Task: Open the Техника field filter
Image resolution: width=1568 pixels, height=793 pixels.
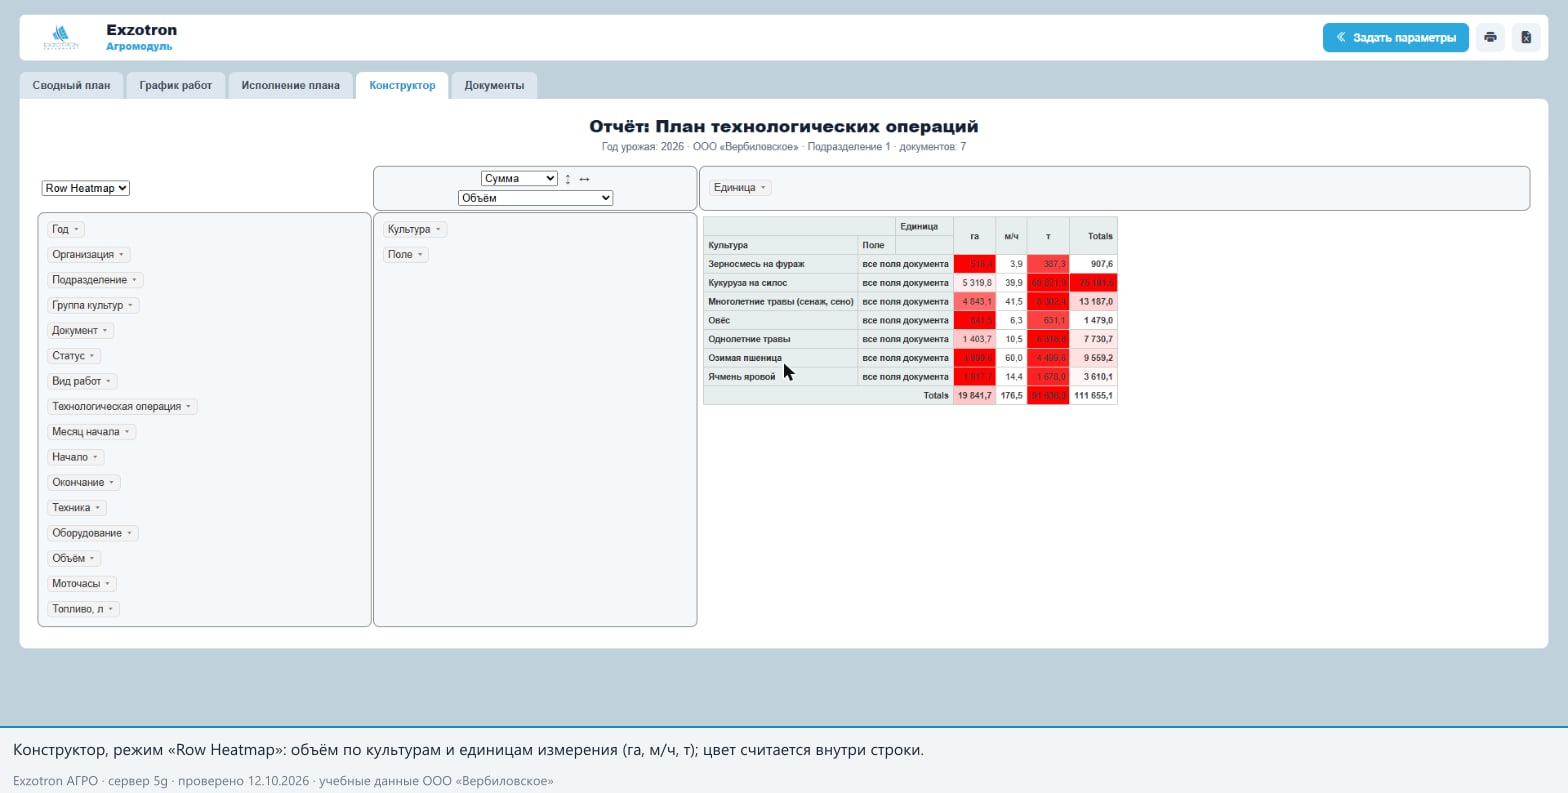Action: [x=98, y=508]
